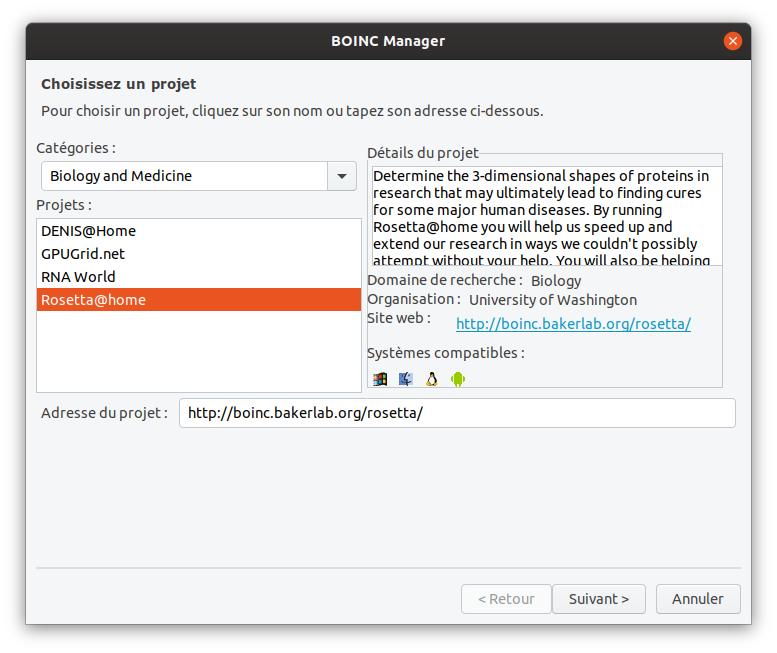Click the University of Washington organisation text
The image size is (777, 653).
(552, 300)
